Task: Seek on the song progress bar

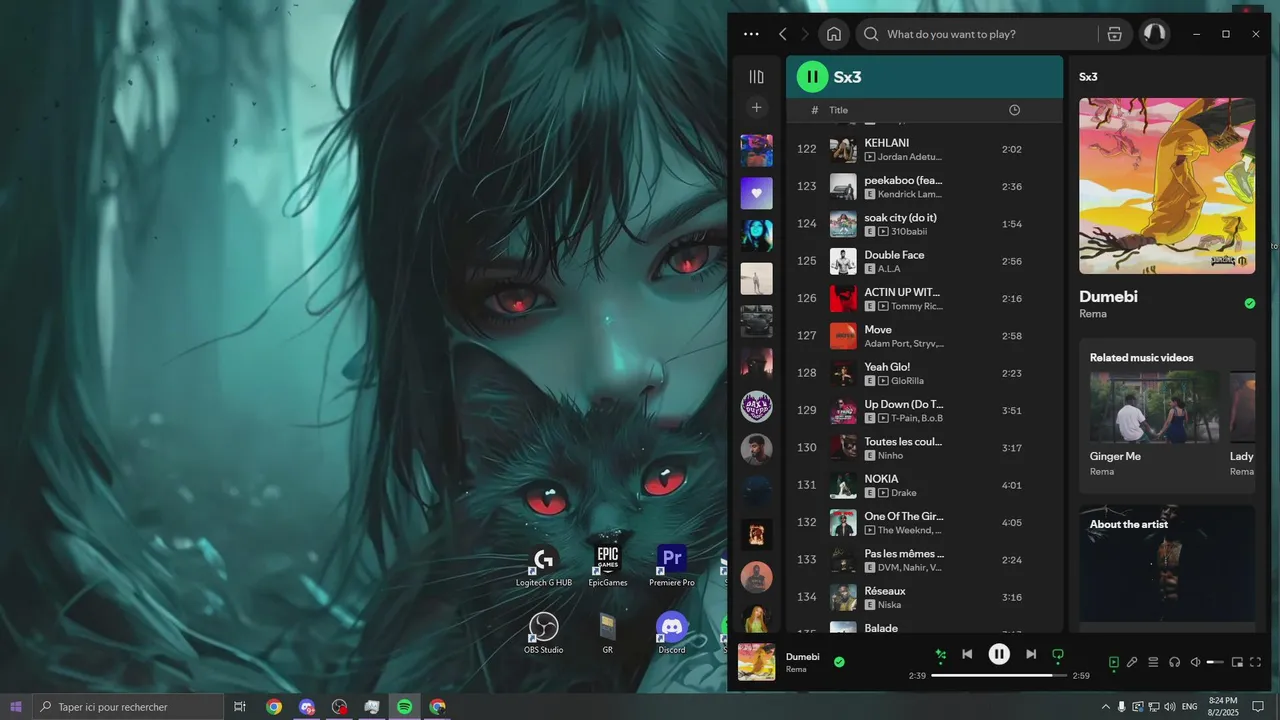Action: pos(998,676)
